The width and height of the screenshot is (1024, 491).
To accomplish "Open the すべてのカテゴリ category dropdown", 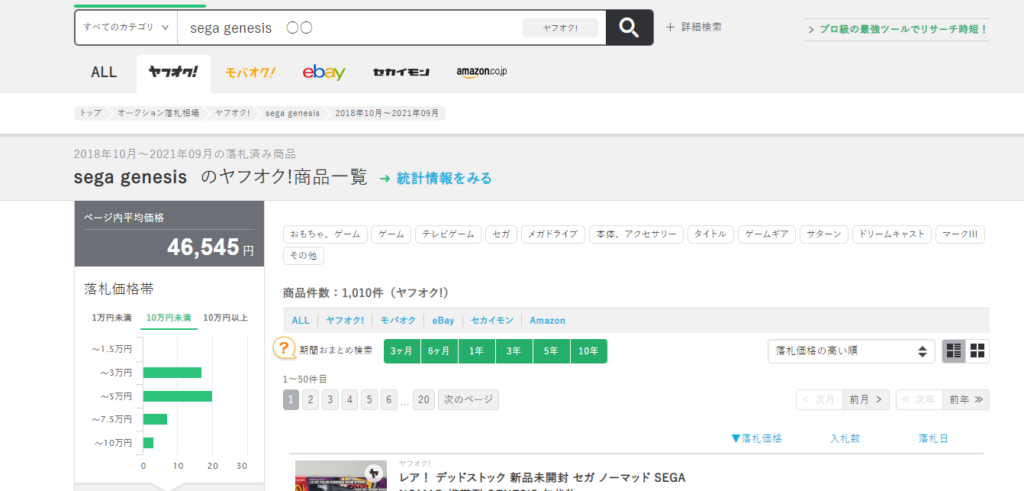I will pyautogui.click(x=126, y=27).
